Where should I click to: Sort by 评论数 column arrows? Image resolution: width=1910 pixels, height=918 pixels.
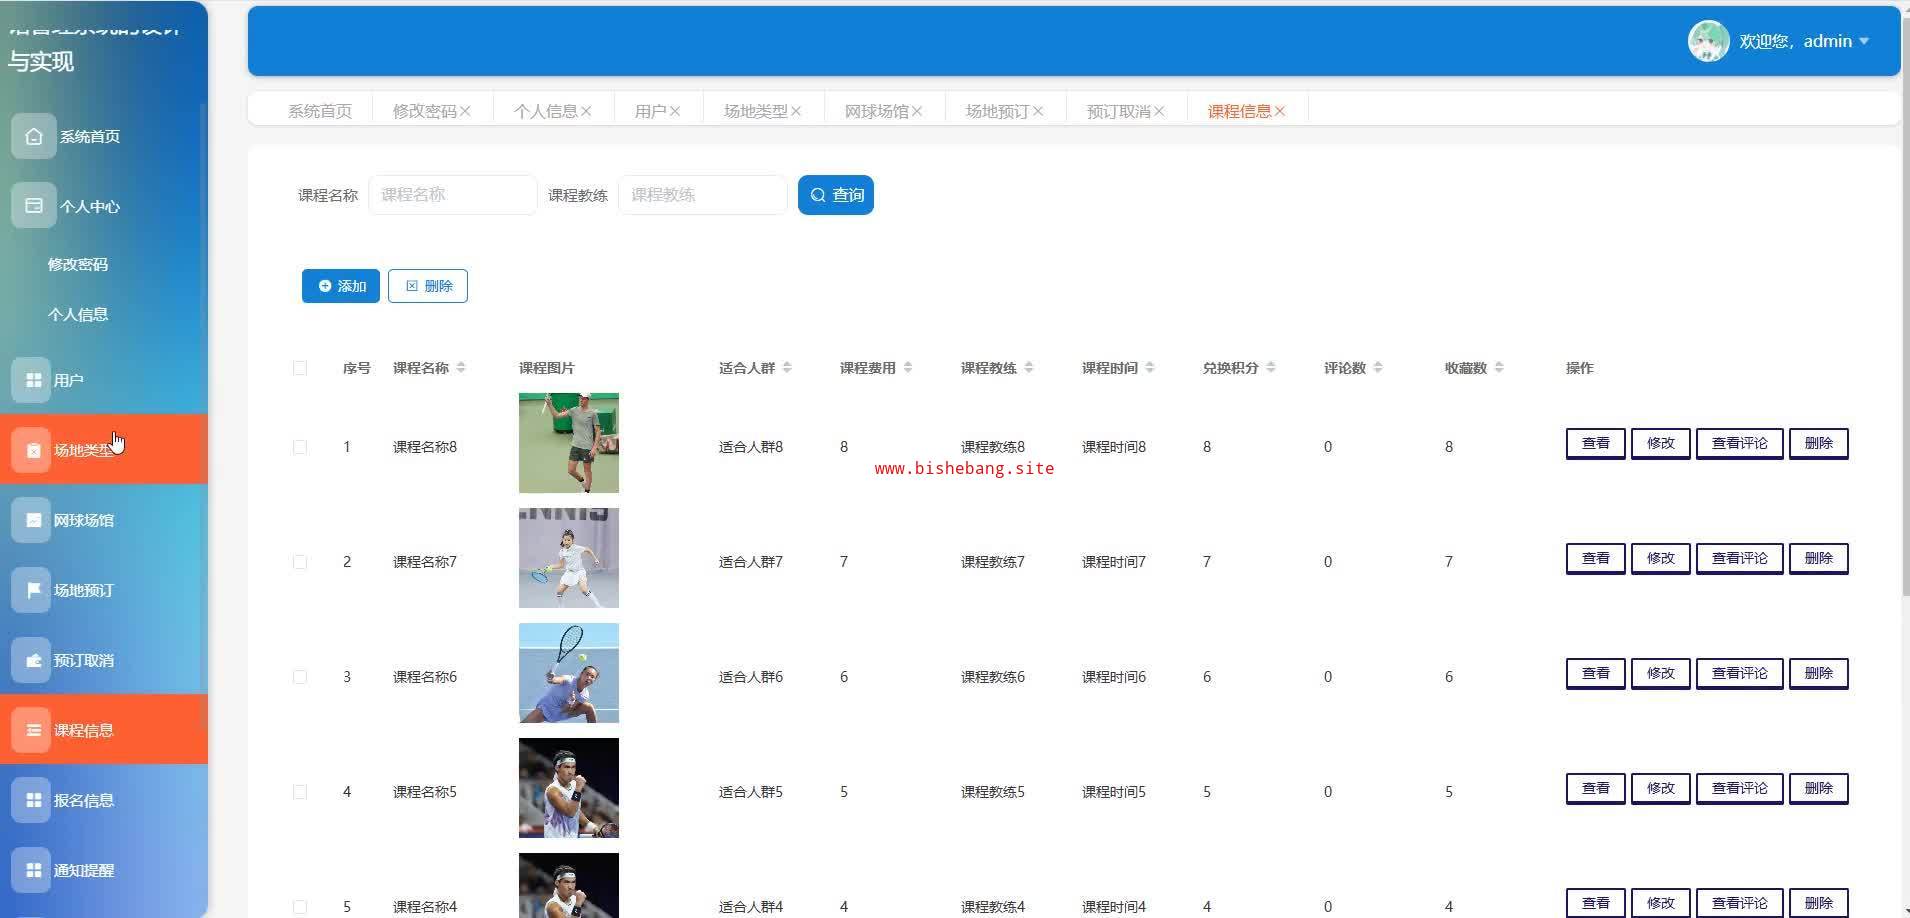1378,368
